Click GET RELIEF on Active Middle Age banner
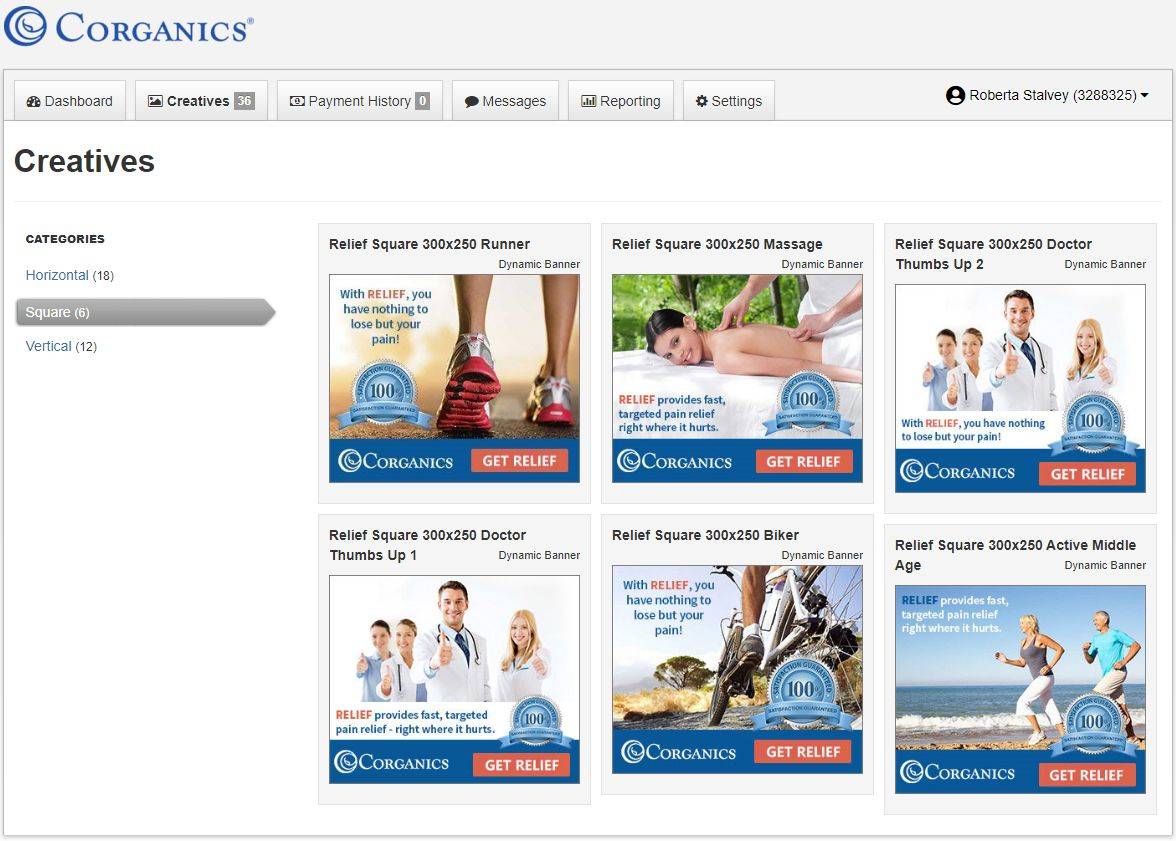 coord(1086,775)
